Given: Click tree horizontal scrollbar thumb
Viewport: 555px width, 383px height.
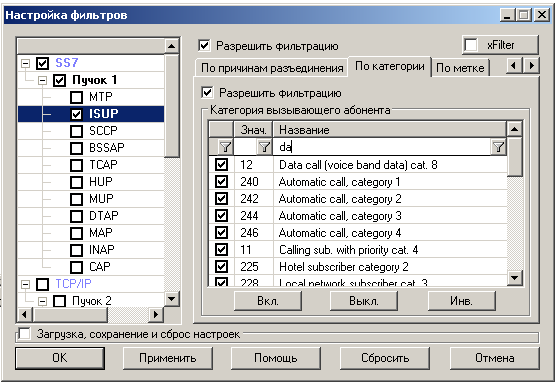Looking at the screenshot, I should pyautogui.click(x=69, y=314).
